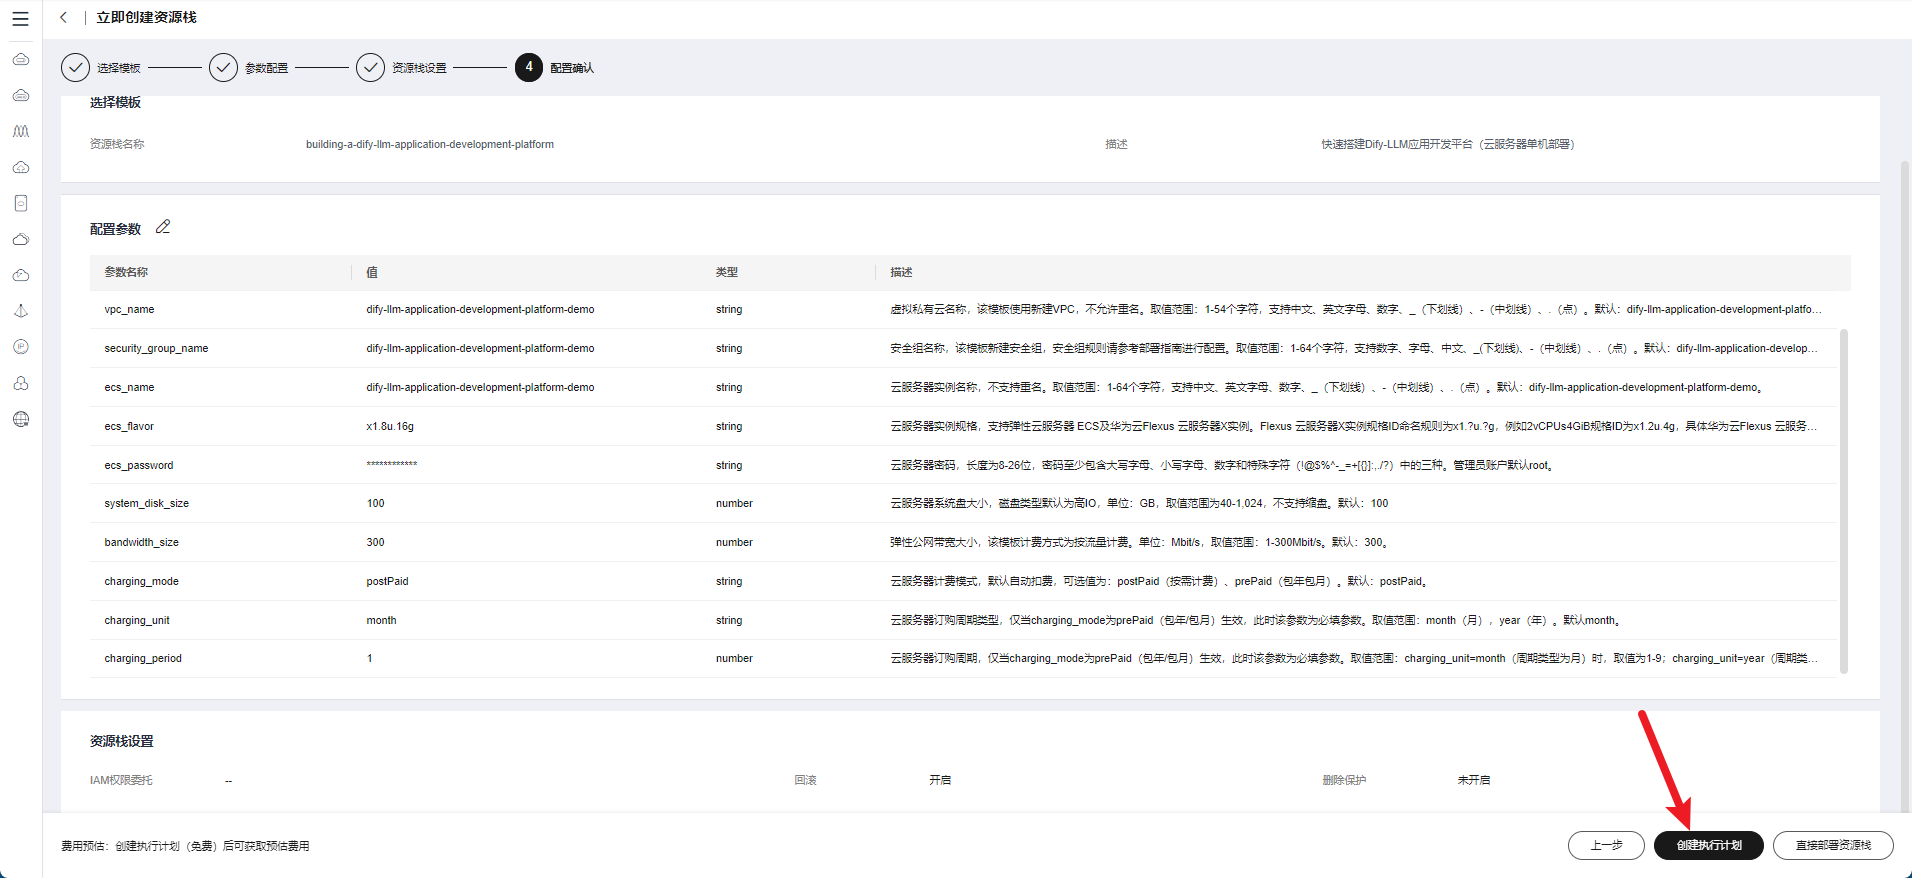Open the triple-arch wave sidebar icon

21,131
